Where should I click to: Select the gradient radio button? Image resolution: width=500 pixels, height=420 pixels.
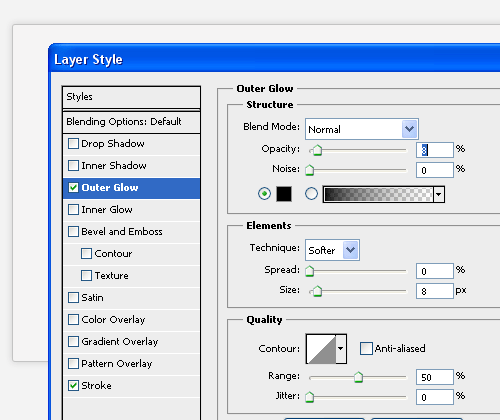pos(311,194)
